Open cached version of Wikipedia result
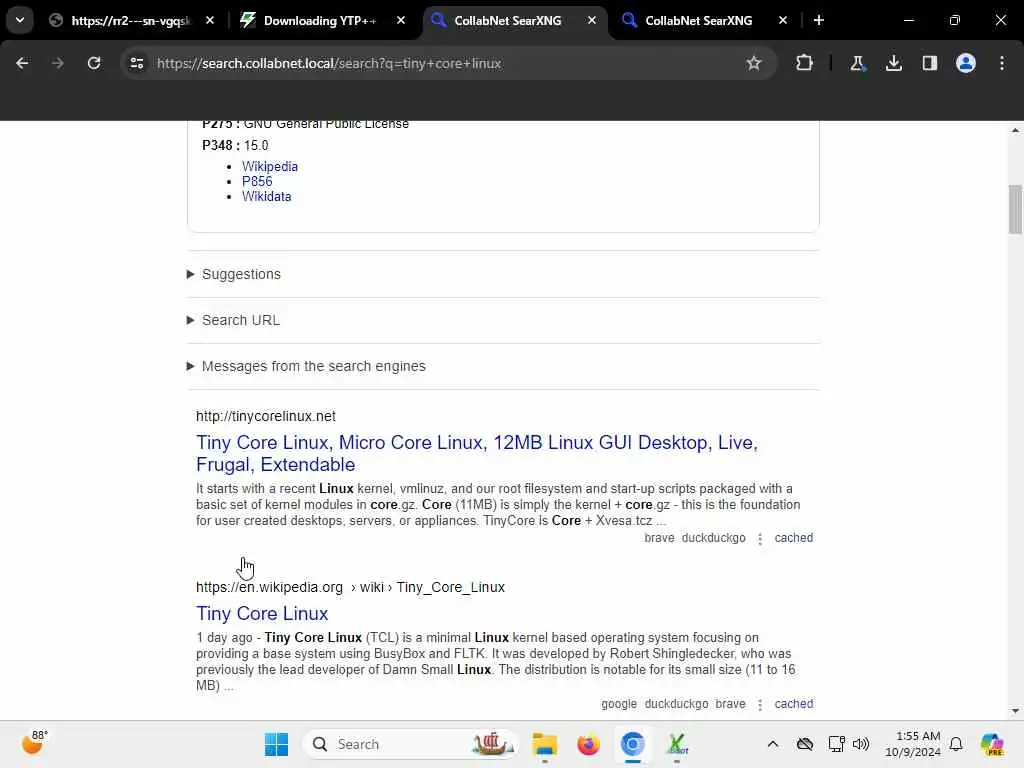Image resolution: width=1024 pixels, height=768 pixels. click(793, 704)
